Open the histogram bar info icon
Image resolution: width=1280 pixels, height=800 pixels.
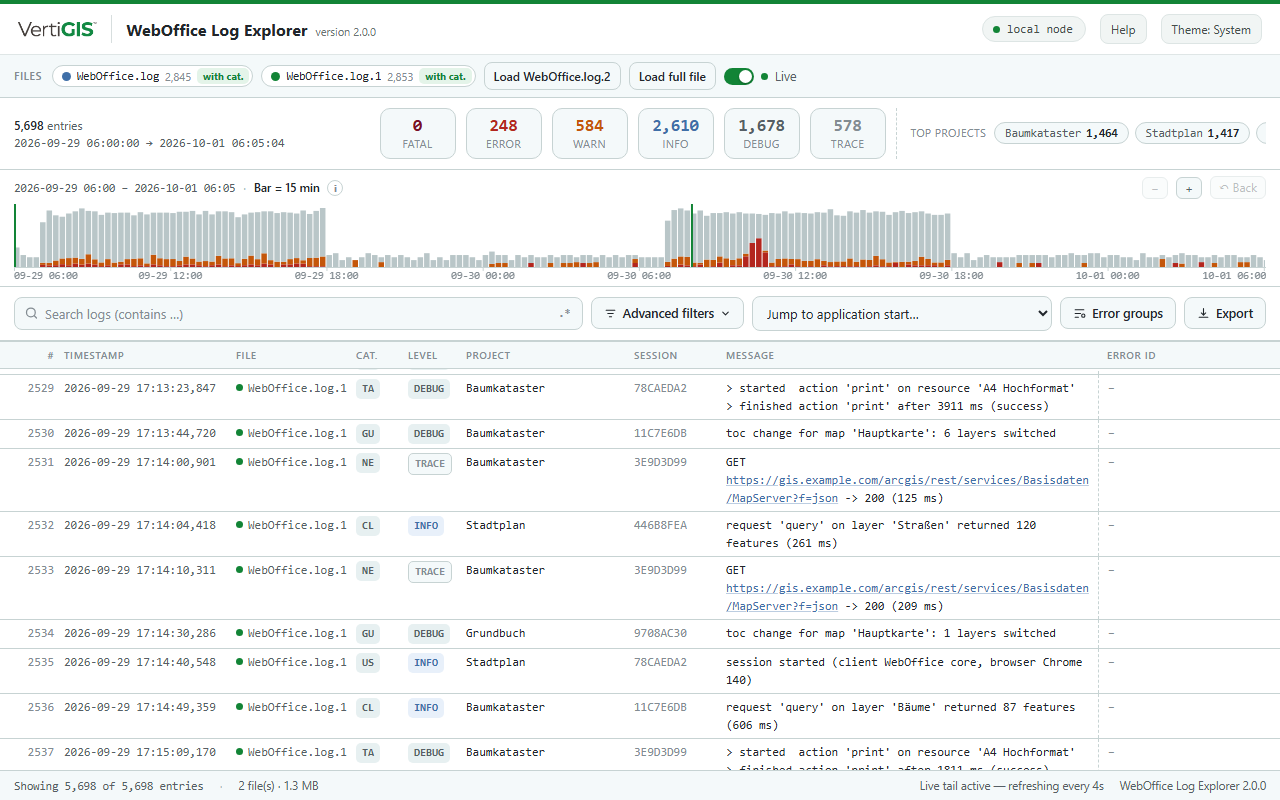click(335, 188)
